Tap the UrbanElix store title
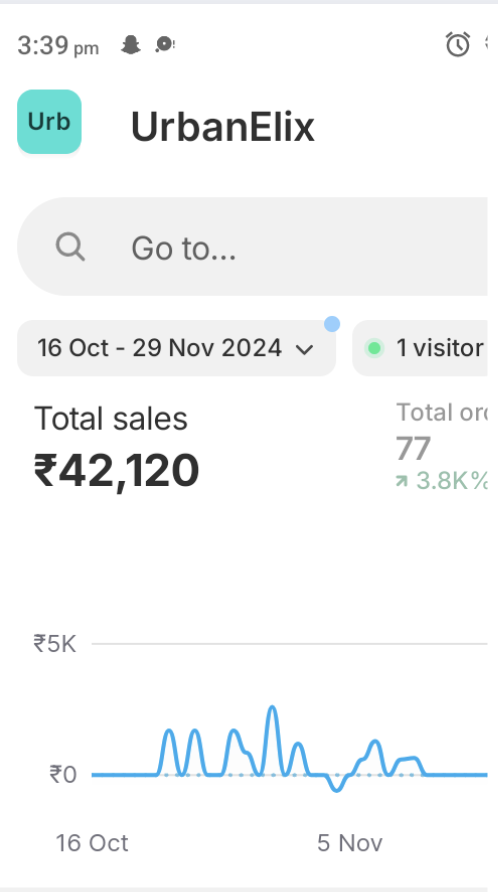The height and width of the screenshot is (892, 498). point(223,126)
